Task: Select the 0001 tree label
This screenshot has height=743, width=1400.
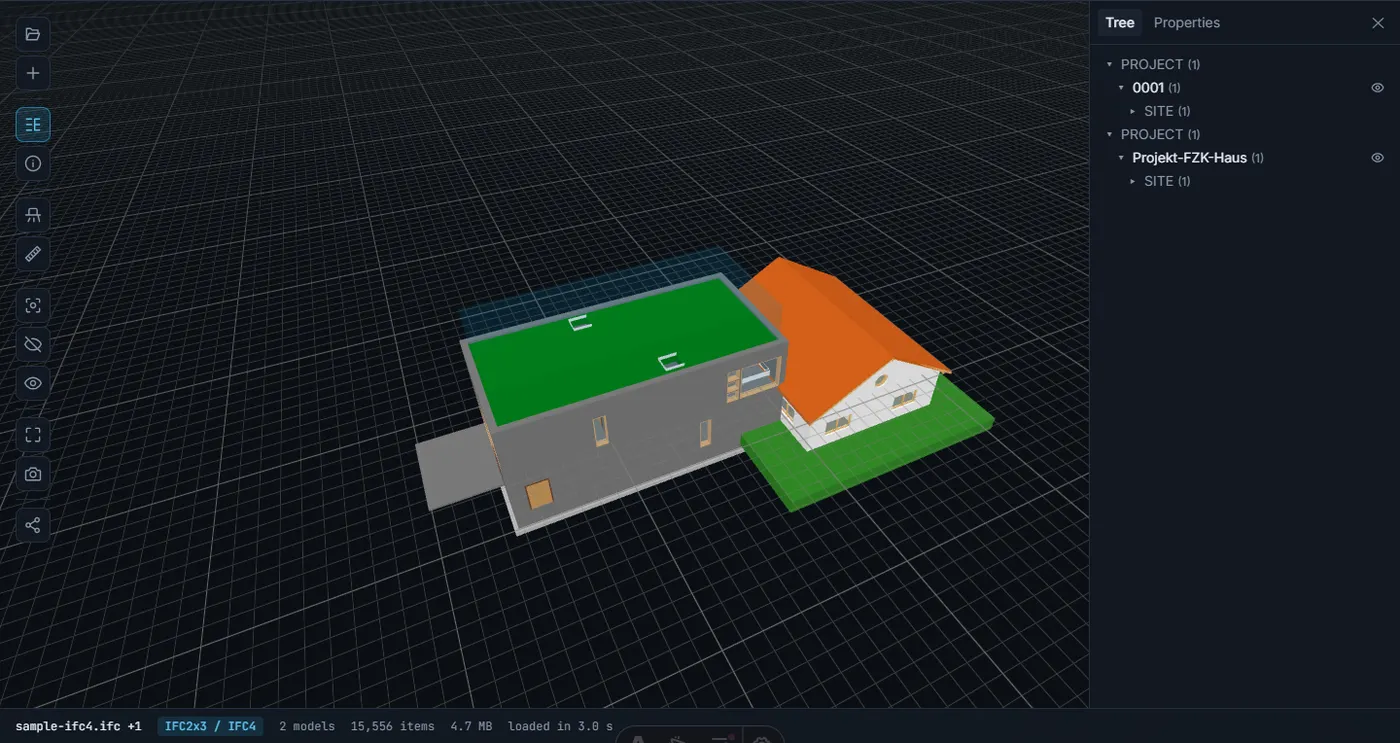Action: tap(1148, 88)
